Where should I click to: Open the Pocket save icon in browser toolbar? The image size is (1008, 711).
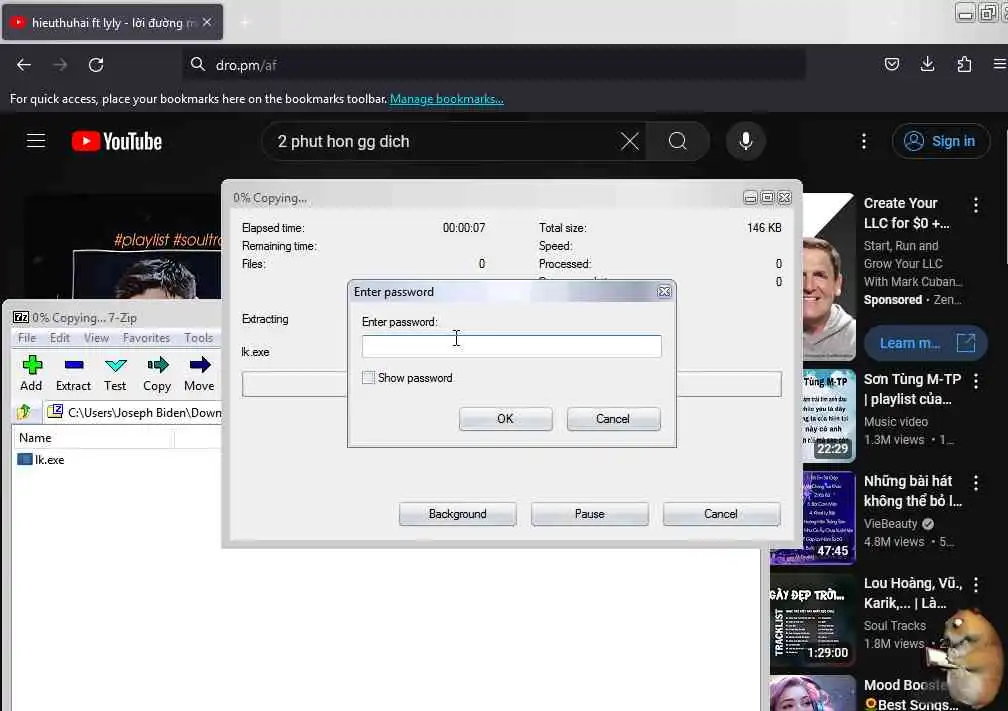click(x=892, y=64)
